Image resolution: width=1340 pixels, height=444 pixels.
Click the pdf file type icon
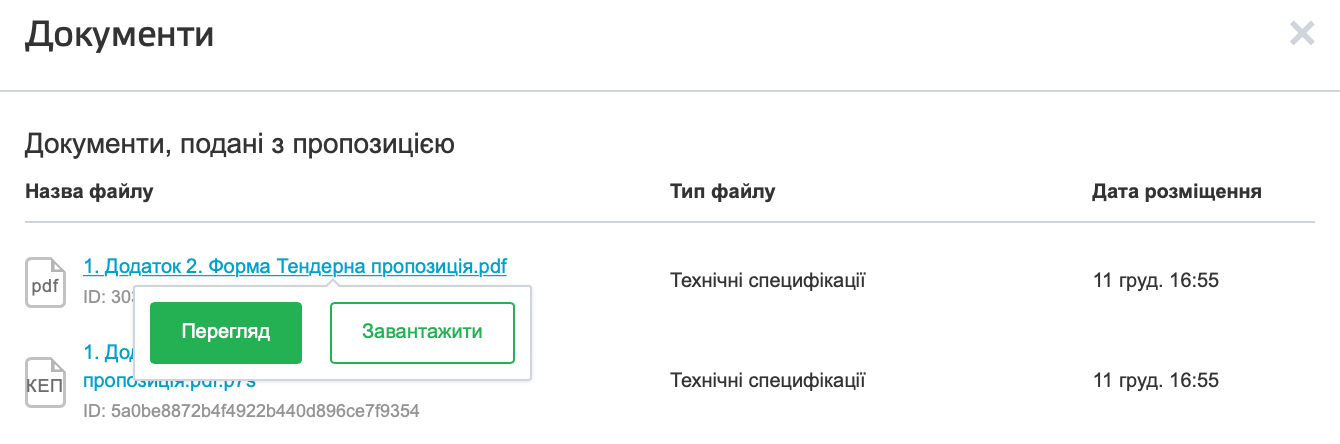pyautogui.click(x=44, y=282)
